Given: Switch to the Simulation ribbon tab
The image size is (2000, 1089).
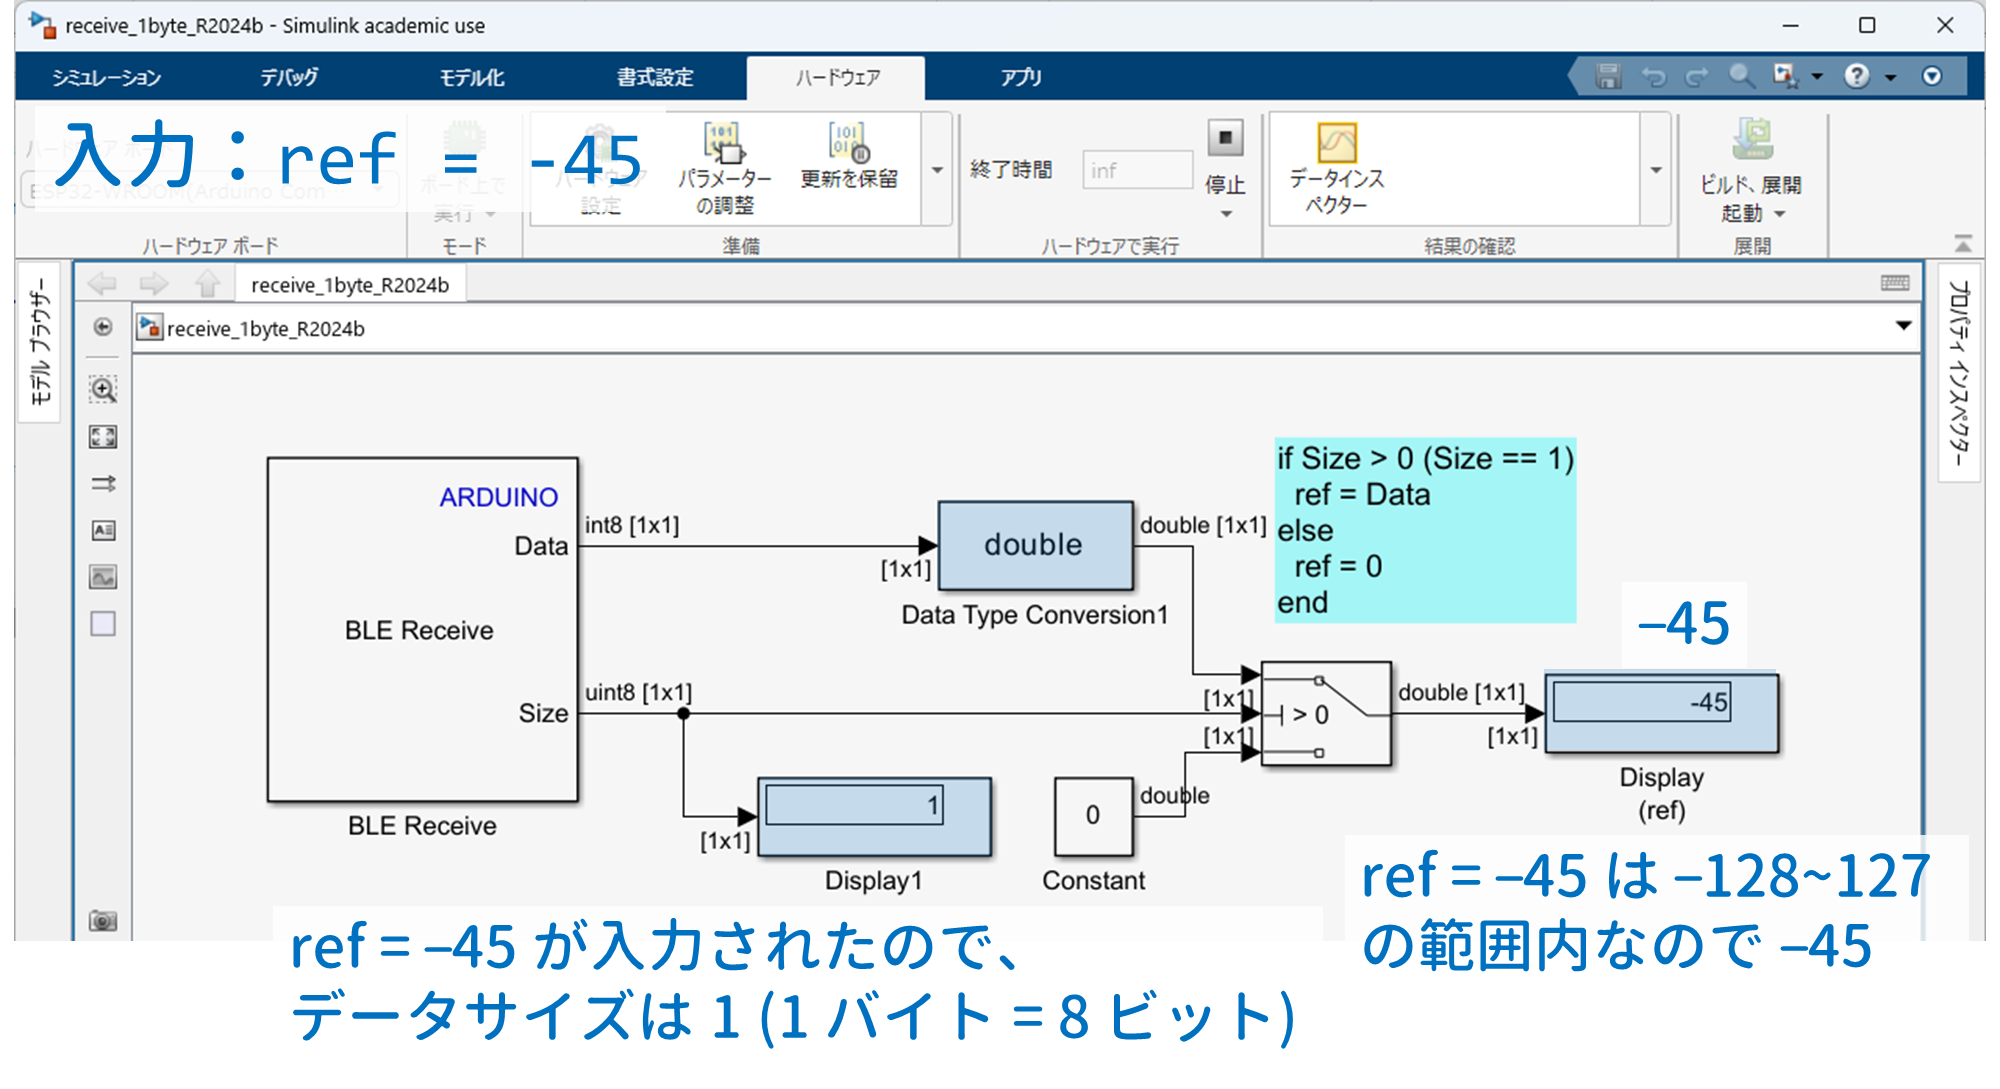Looking at the screenshot, I should tap(106, 77).
